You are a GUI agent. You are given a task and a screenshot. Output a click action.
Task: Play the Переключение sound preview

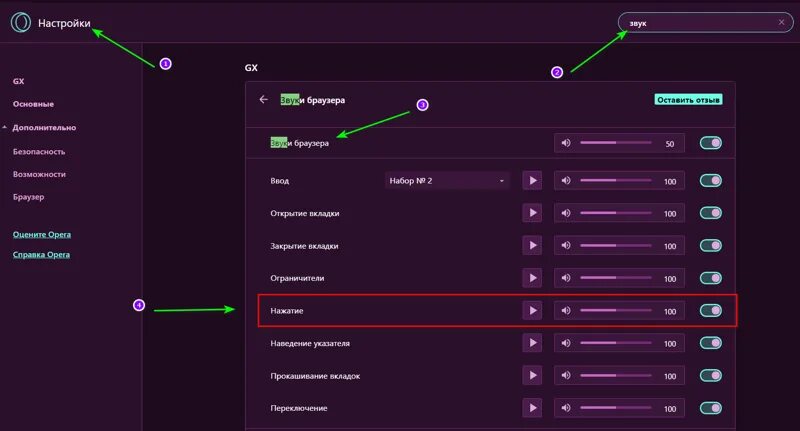(x=532, y=408)
